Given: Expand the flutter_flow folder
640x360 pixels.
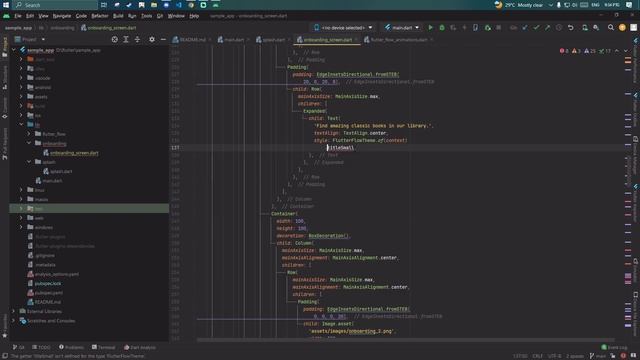Looking at the screenshot, I should (x=29, y=134).
